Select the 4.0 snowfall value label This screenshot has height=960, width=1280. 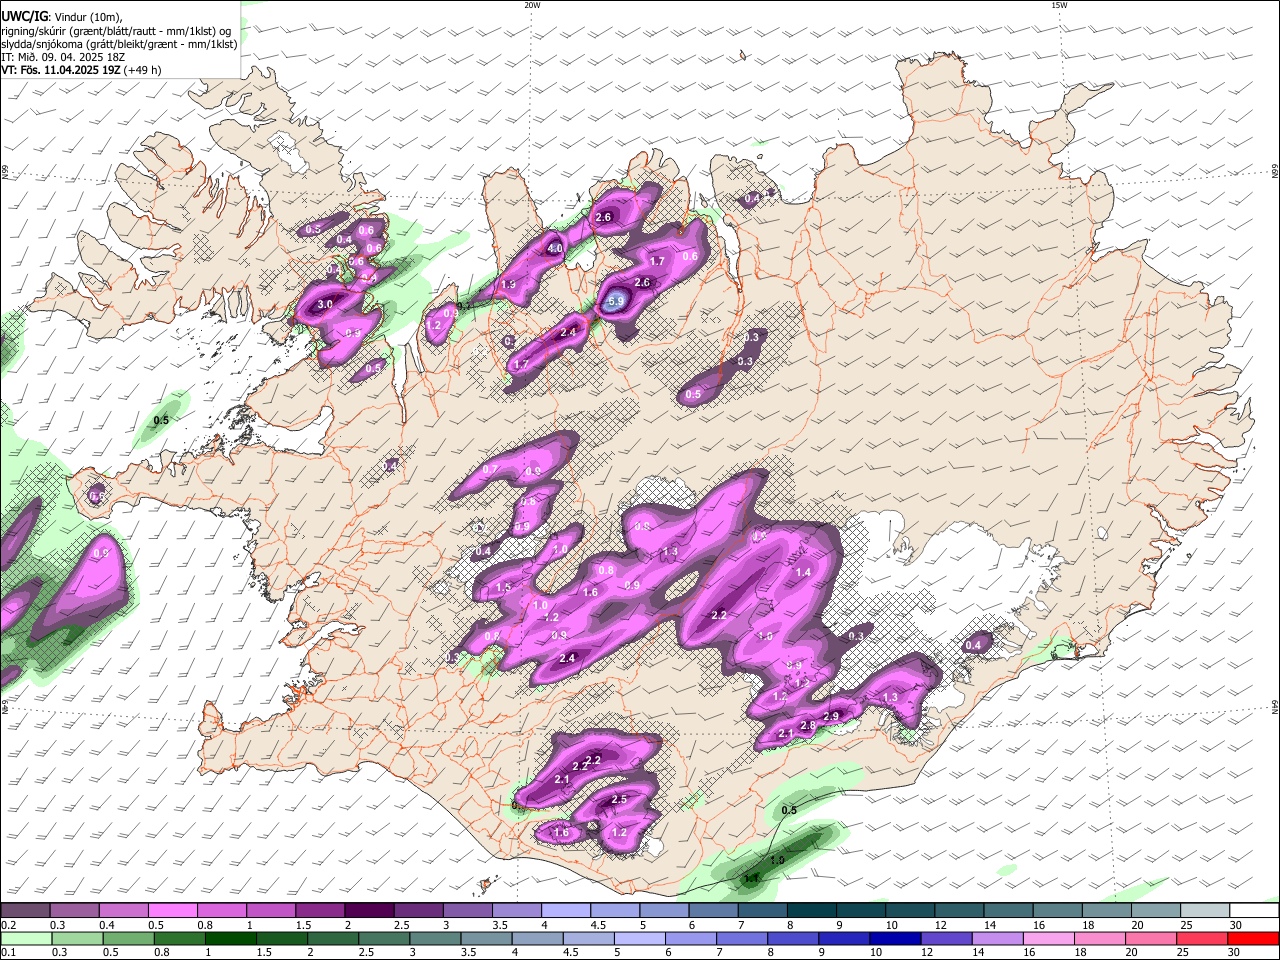[x=556, y=248]
